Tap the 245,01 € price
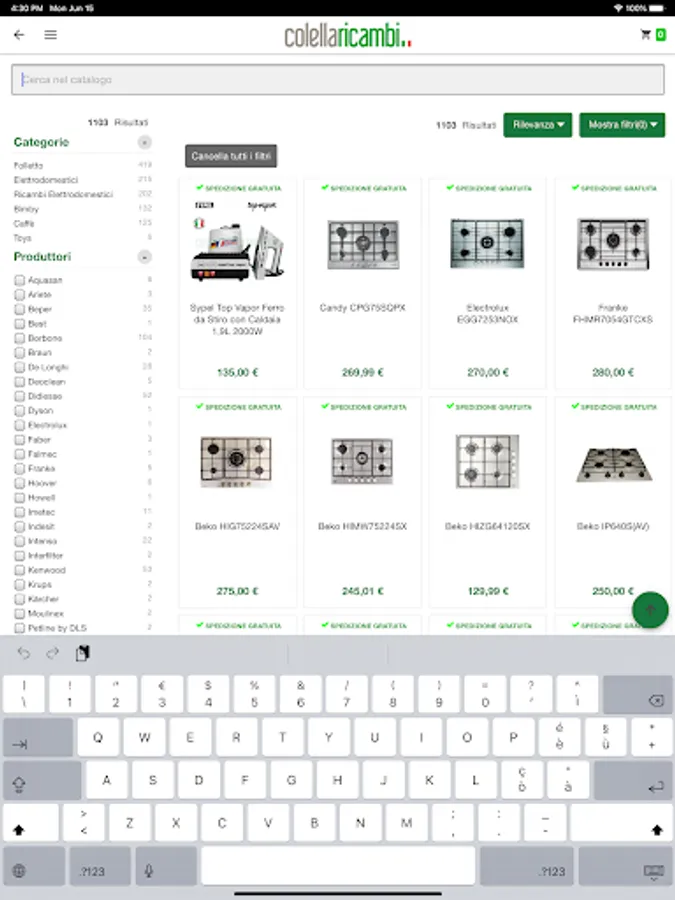The width and height of the screenshot is (675, 900). point(363,591)
